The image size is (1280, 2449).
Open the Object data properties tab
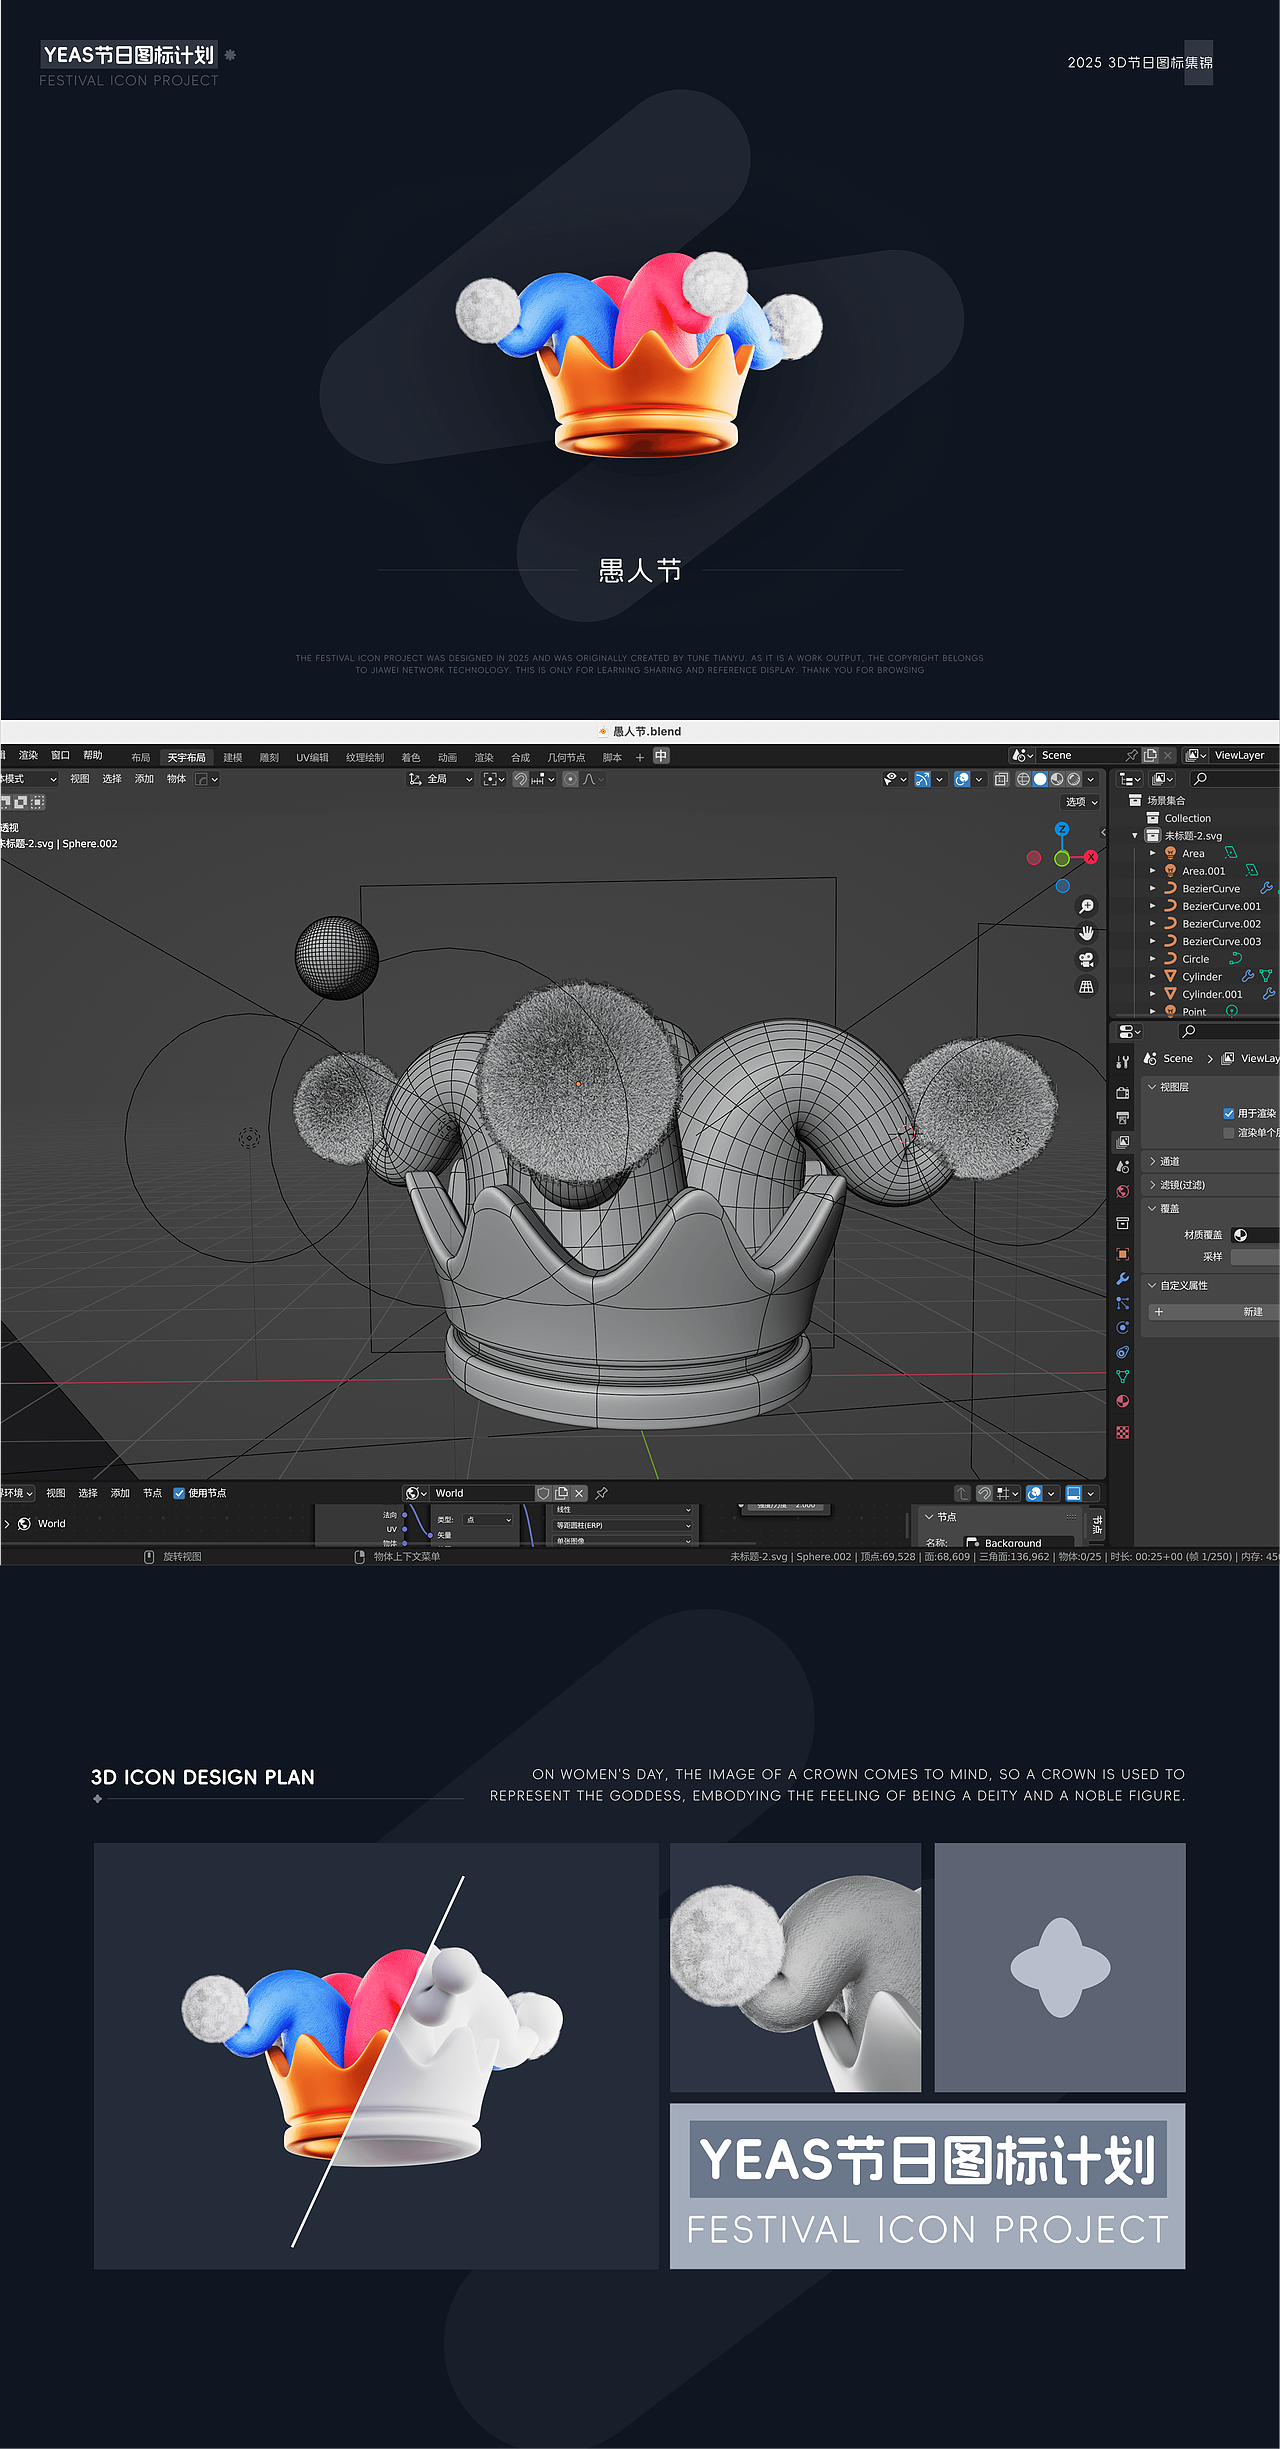click(x=1123, y=1377)
